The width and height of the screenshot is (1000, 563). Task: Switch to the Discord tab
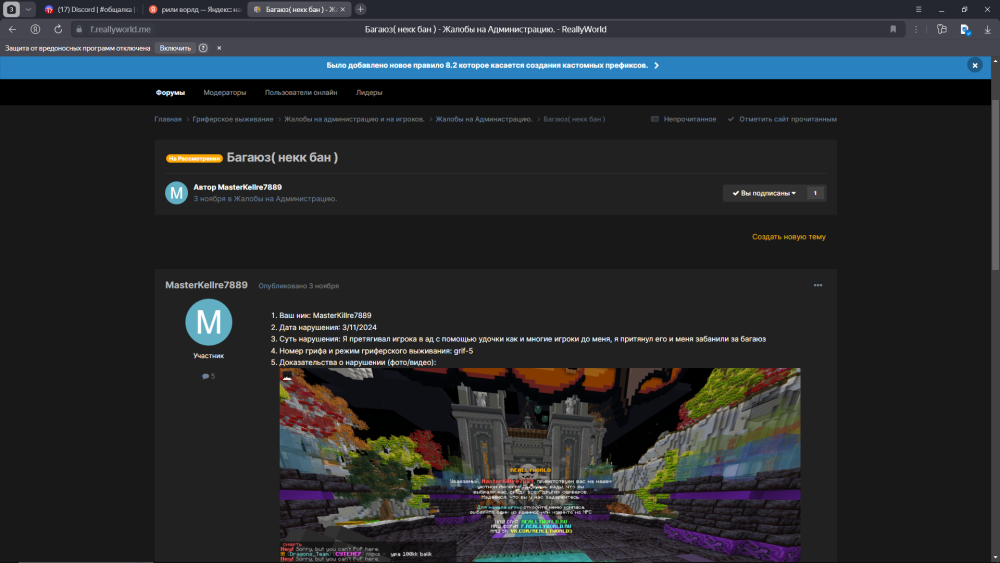click(90, 10)
